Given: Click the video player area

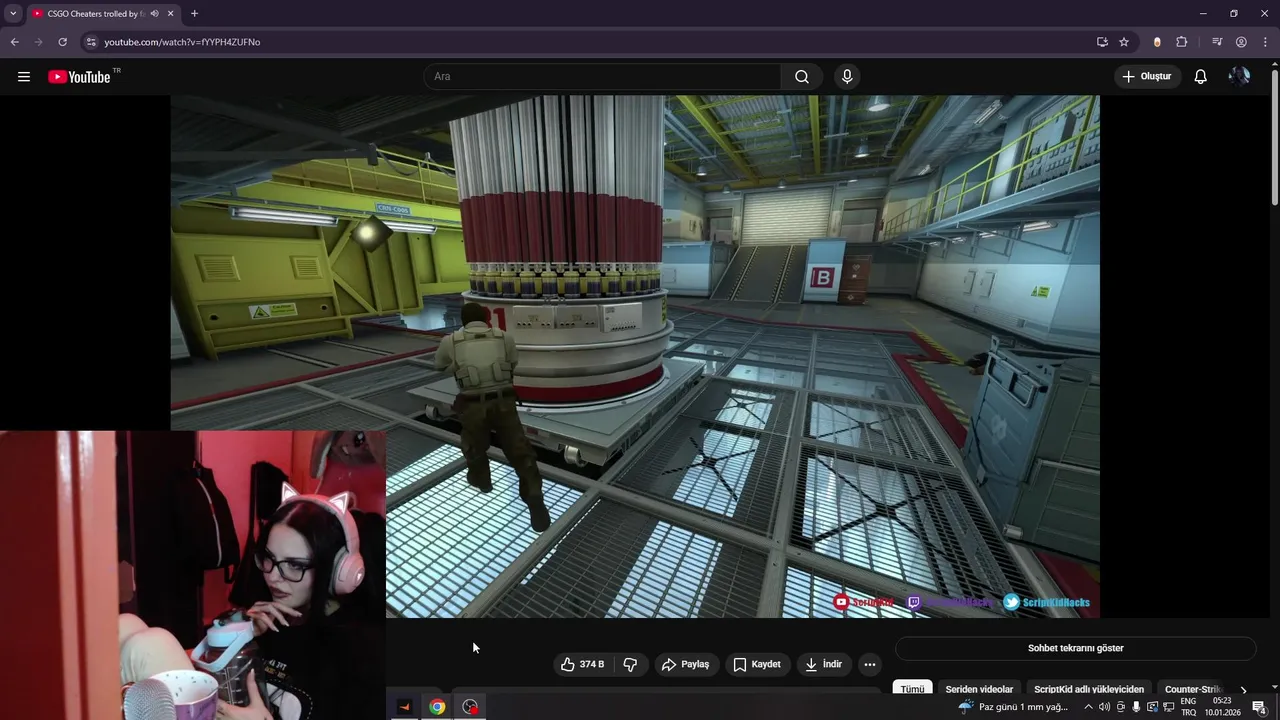Looking at the screenshot, I should pyautogui.click(x=635, y=356).
